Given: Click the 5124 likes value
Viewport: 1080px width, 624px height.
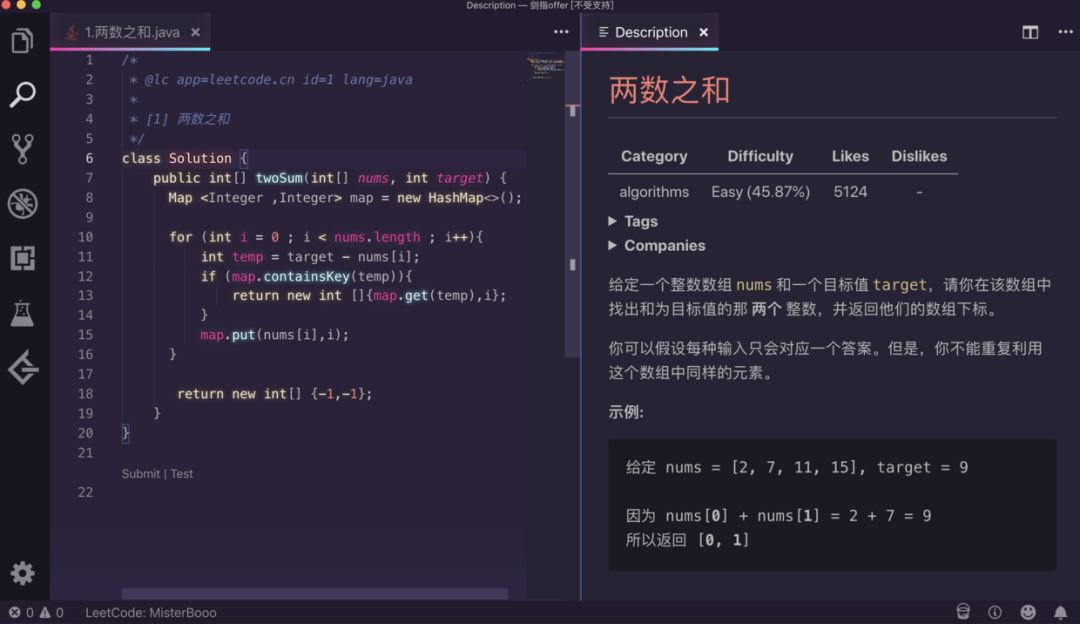Looking at the screenshot, I should [850, 192].
